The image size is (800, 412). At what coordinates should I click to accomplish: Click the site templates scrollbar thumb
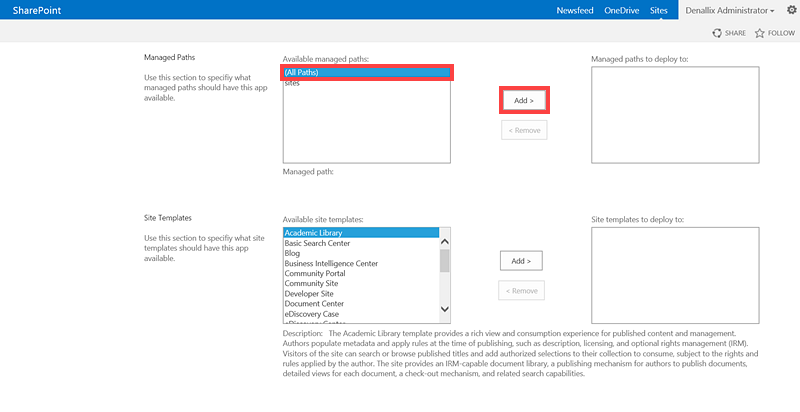[444, 261]
